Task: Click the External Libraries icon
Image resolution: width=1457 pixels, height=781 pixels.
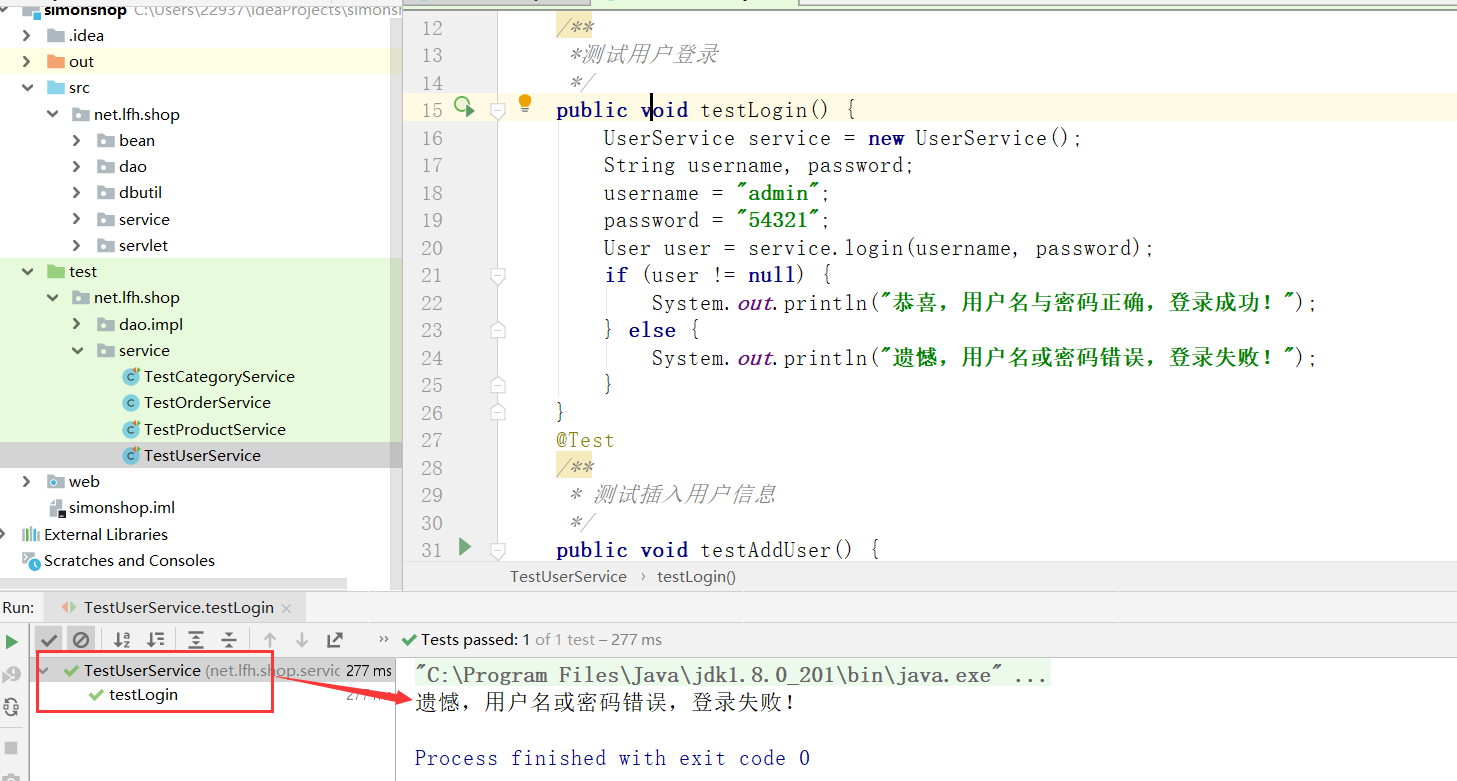Action: pyautogui.click(x=31, y=534)
